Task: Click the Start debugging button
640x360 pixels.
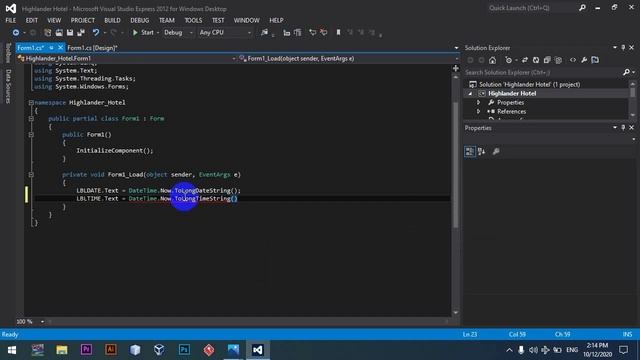Action: click(143, 32)
